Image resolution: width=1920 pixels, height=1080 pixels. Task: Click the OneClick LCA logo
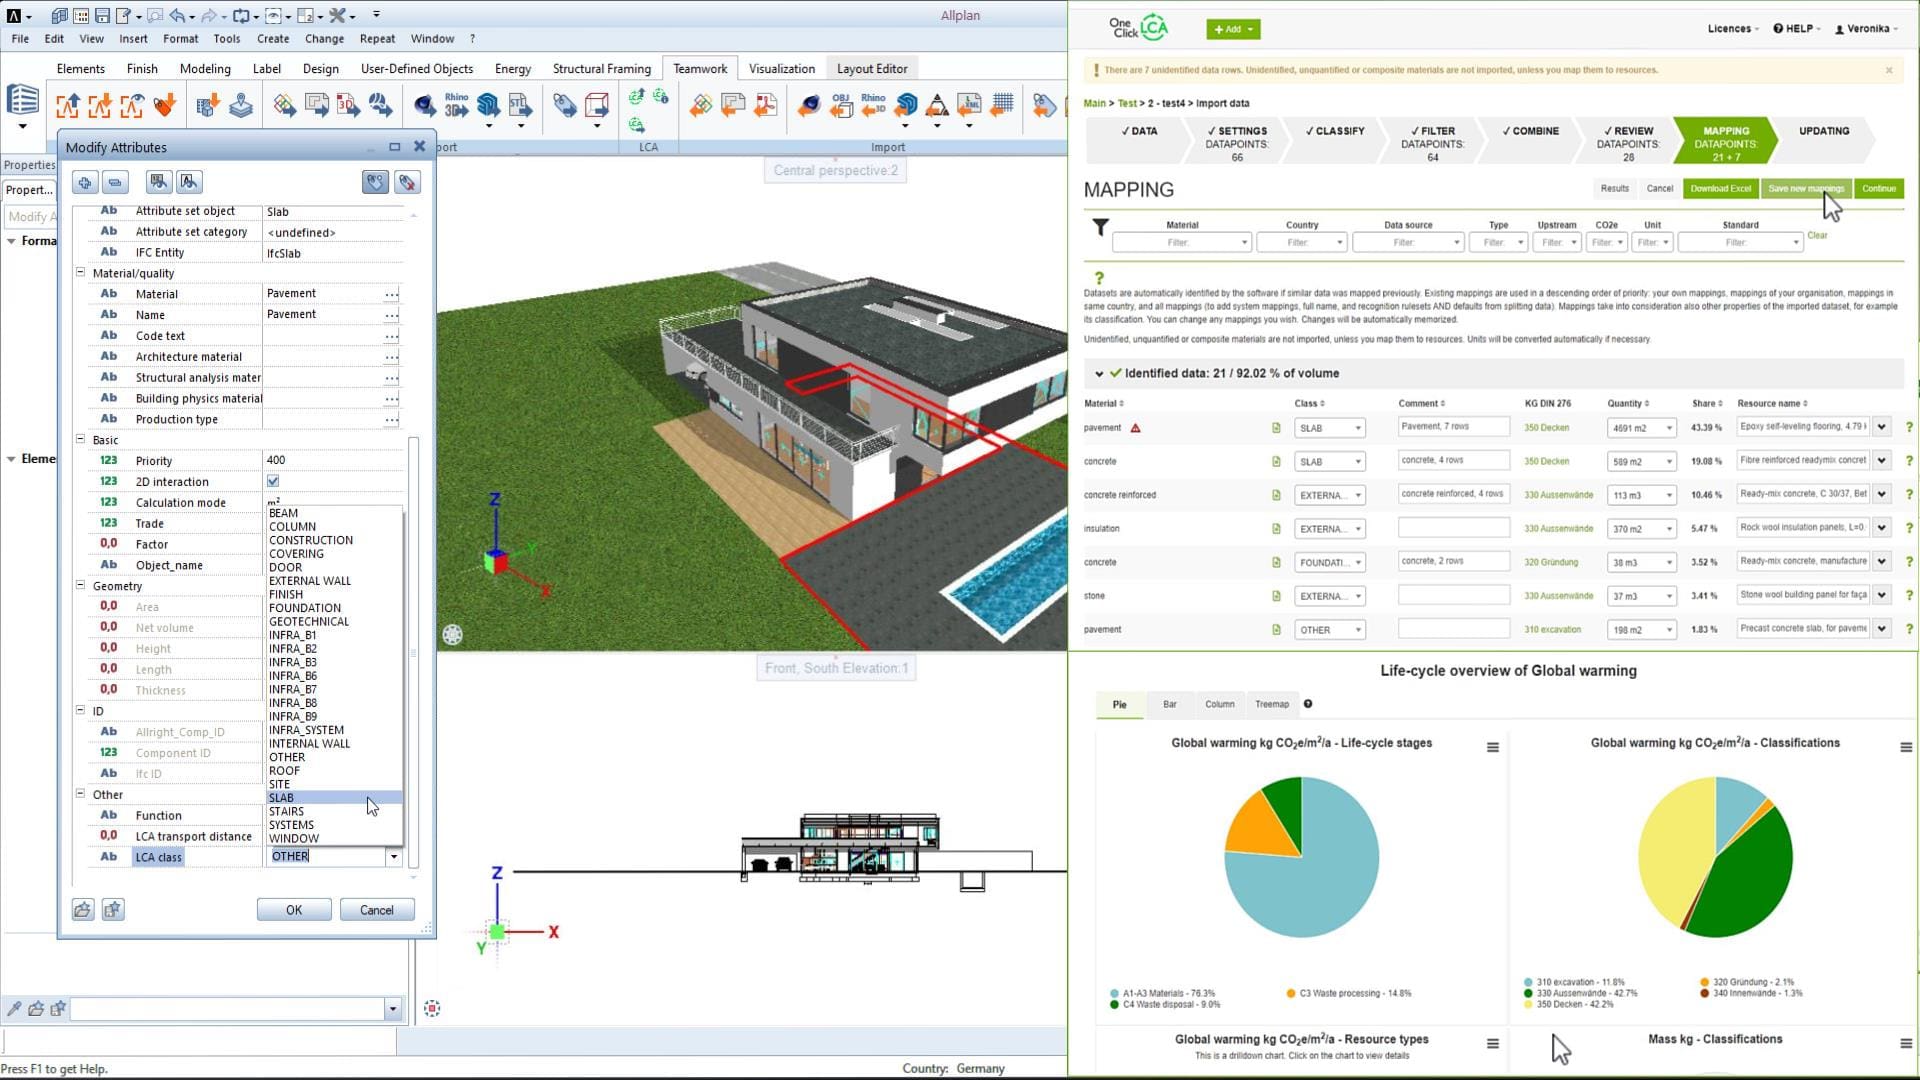(1139, 28)
